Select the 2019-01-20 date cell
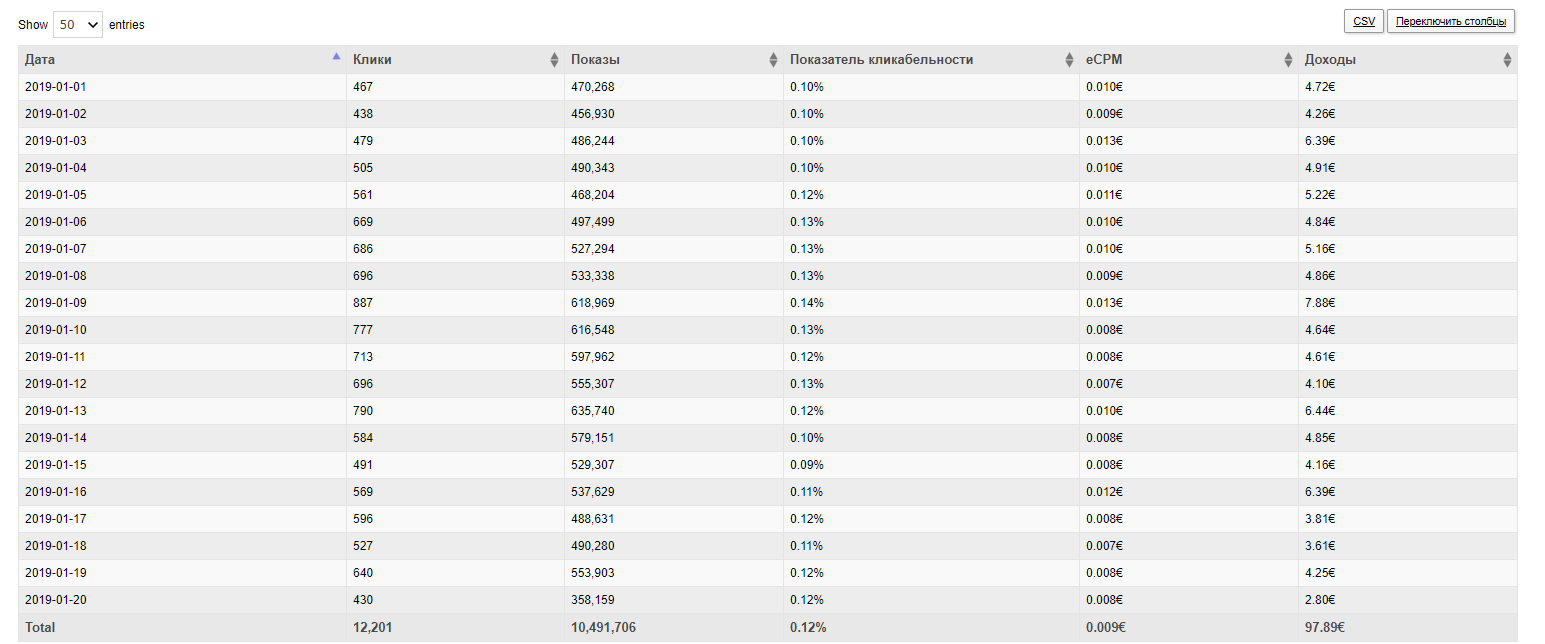This screenshot has height=644, width=1545. [x=56, y=600]
